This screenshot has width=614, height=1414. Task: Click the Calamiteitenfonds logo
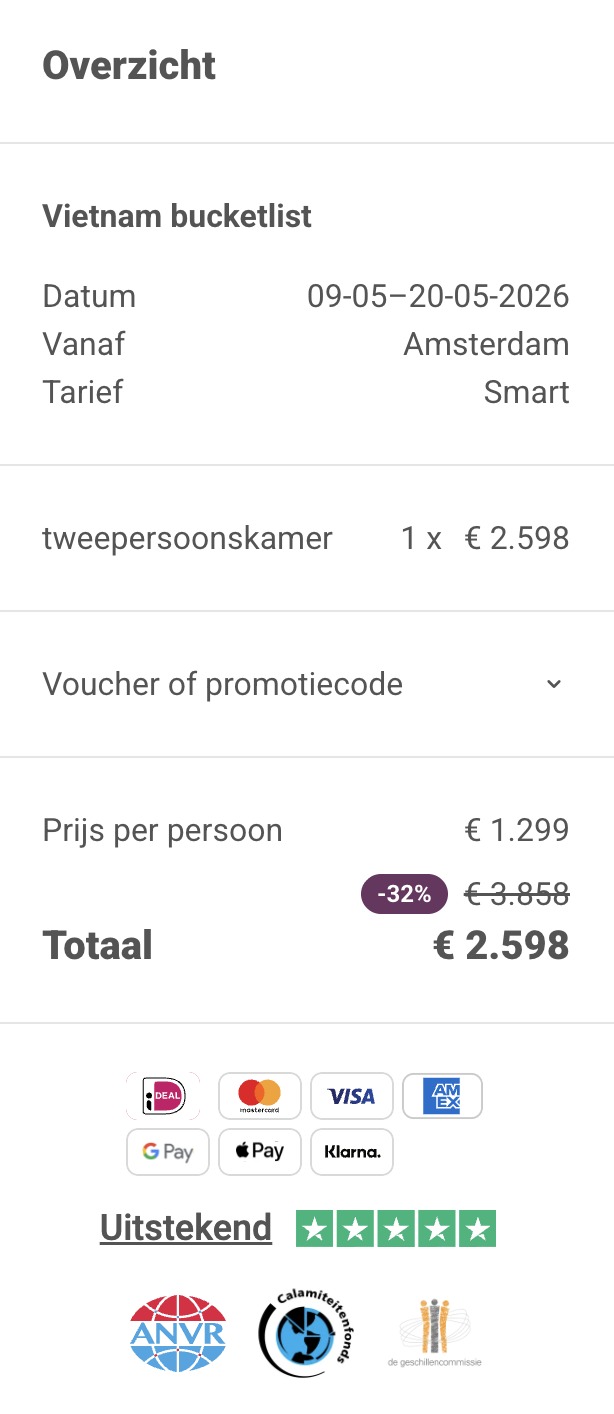(304, 1333)
